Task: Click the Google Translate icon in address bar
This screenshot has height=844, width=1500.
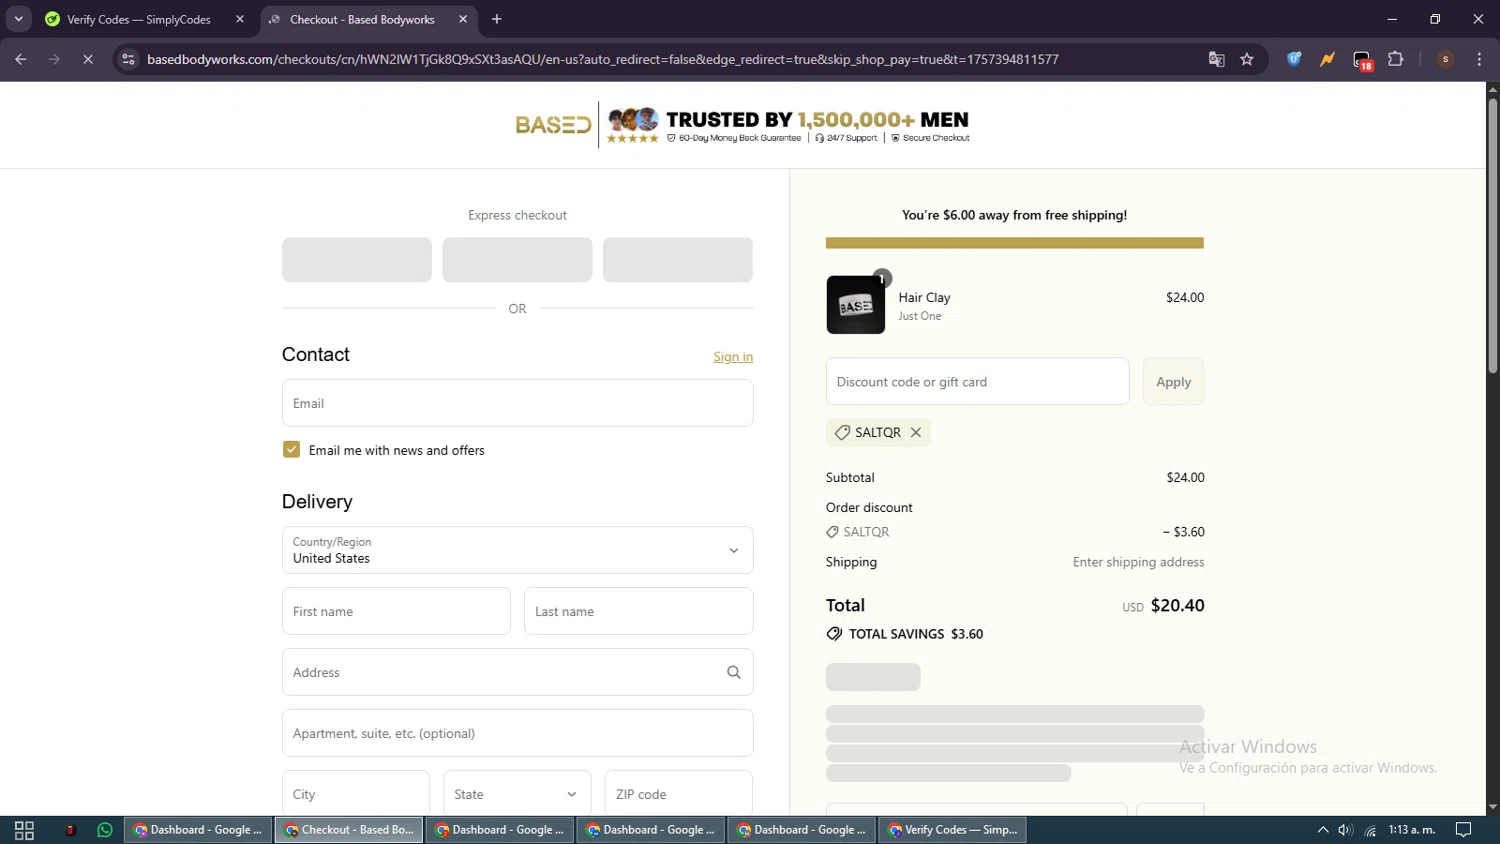Action: (x=1216, y=59)
